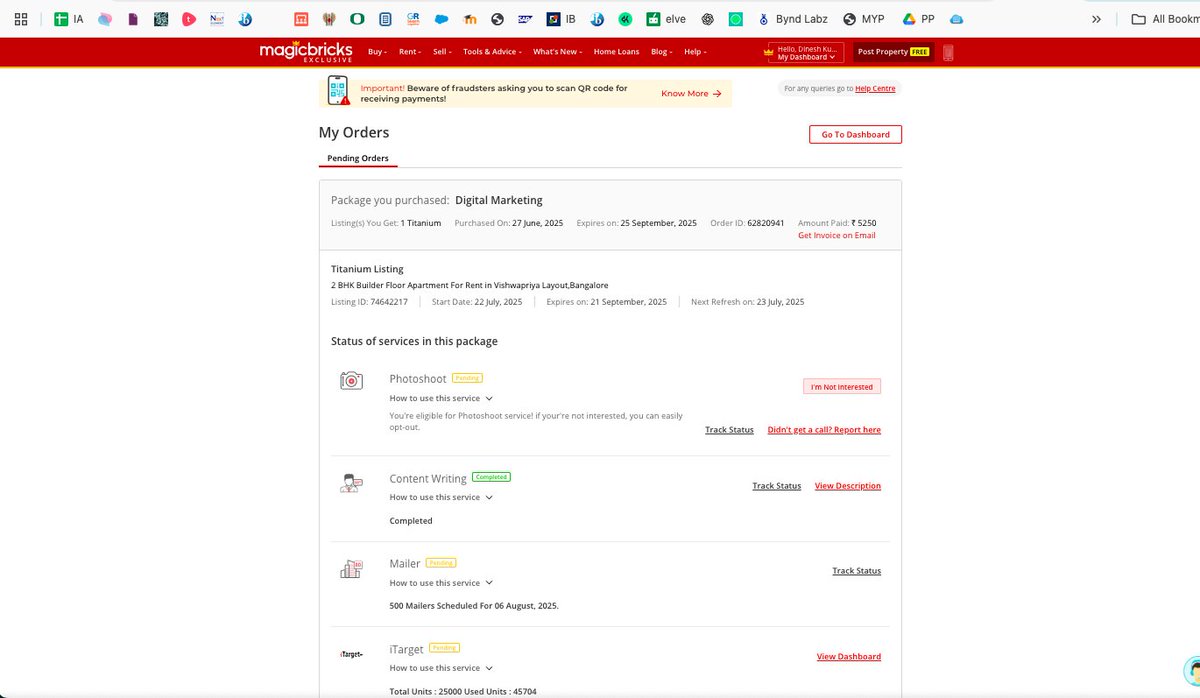Click Get Invoice on Email

pos(836,235)
